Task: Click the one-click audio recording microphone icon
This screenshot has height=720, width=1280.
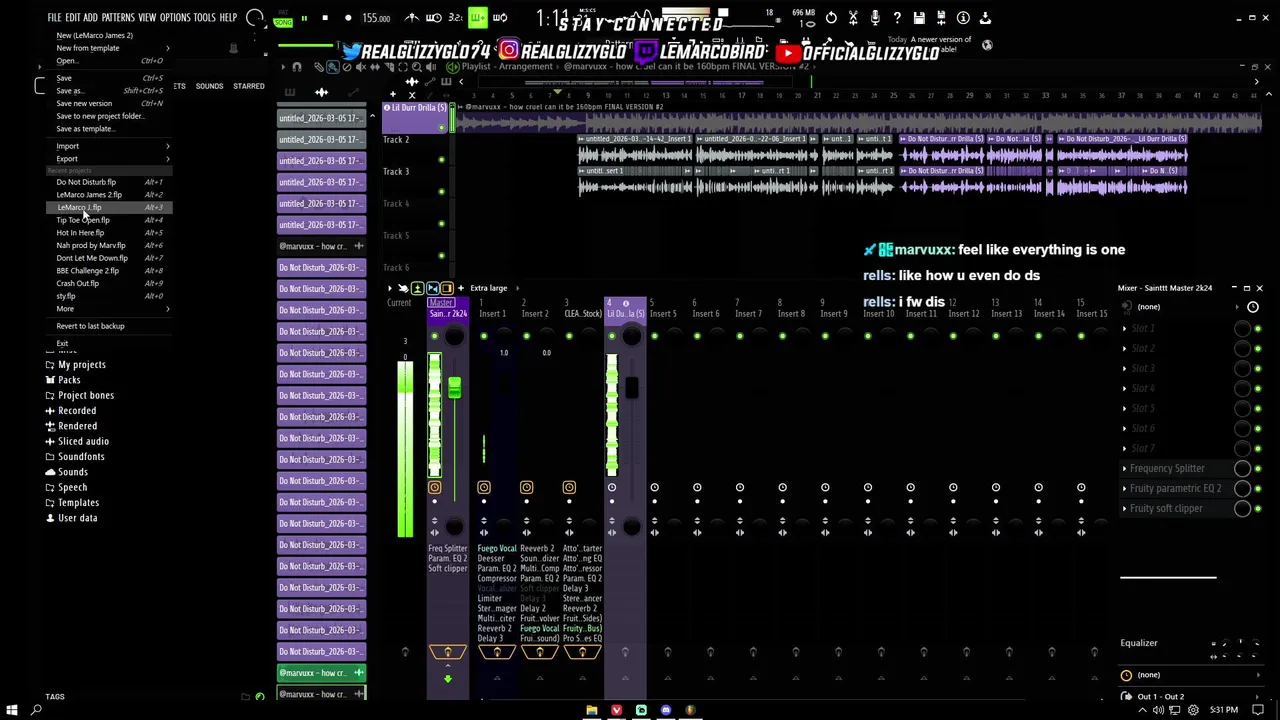Action: pyautogui.click(x=875, y=18)
